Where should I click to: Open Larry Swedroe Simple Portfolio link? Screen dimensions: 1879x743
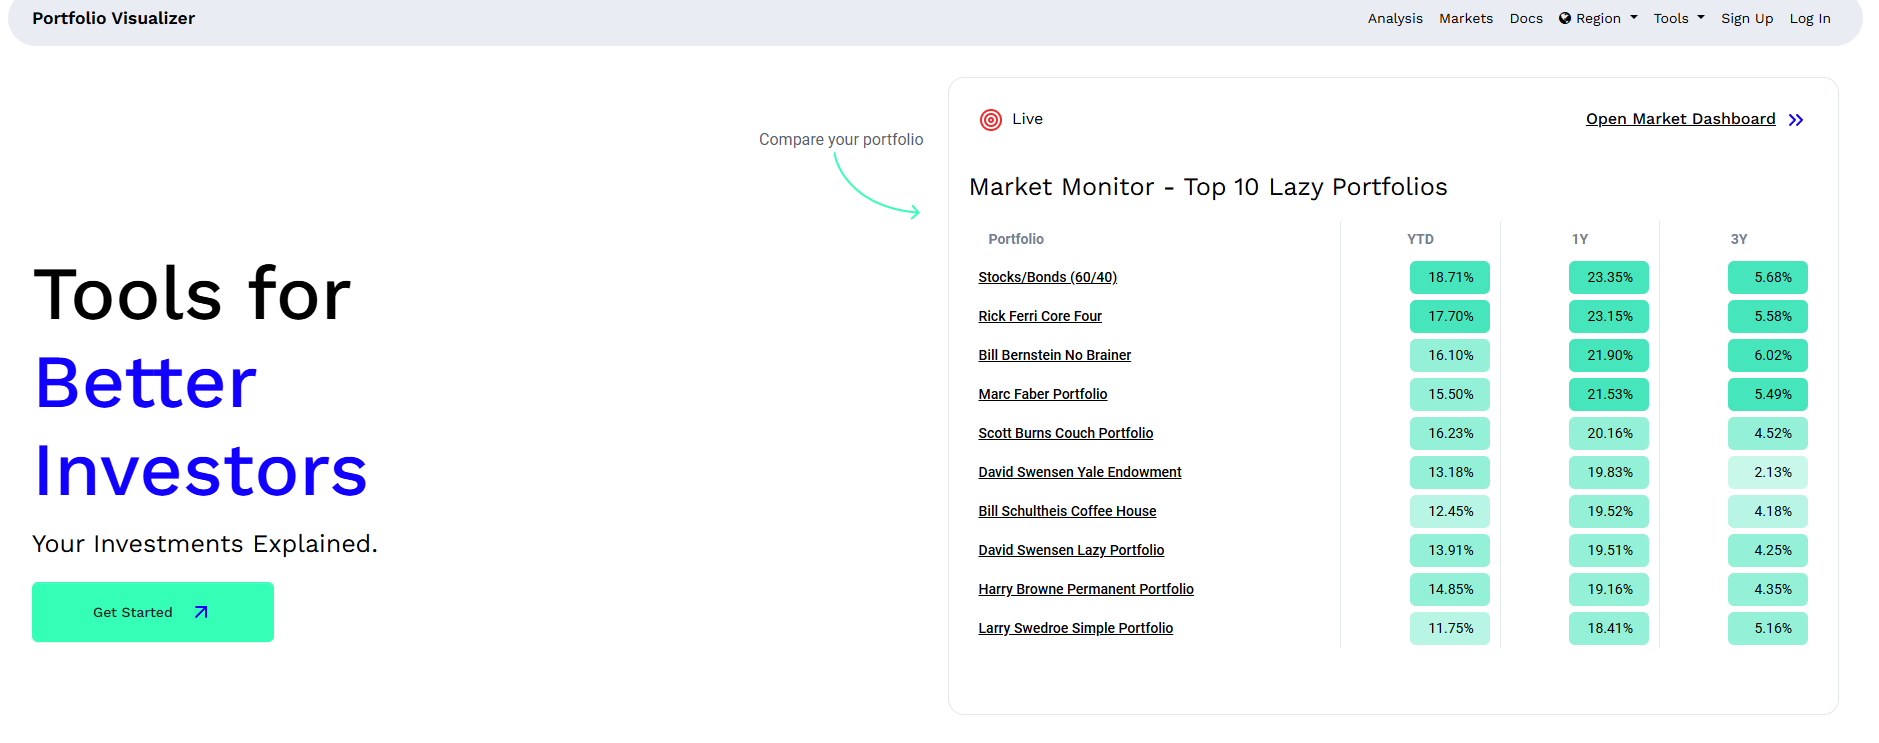coord(1076,628)
